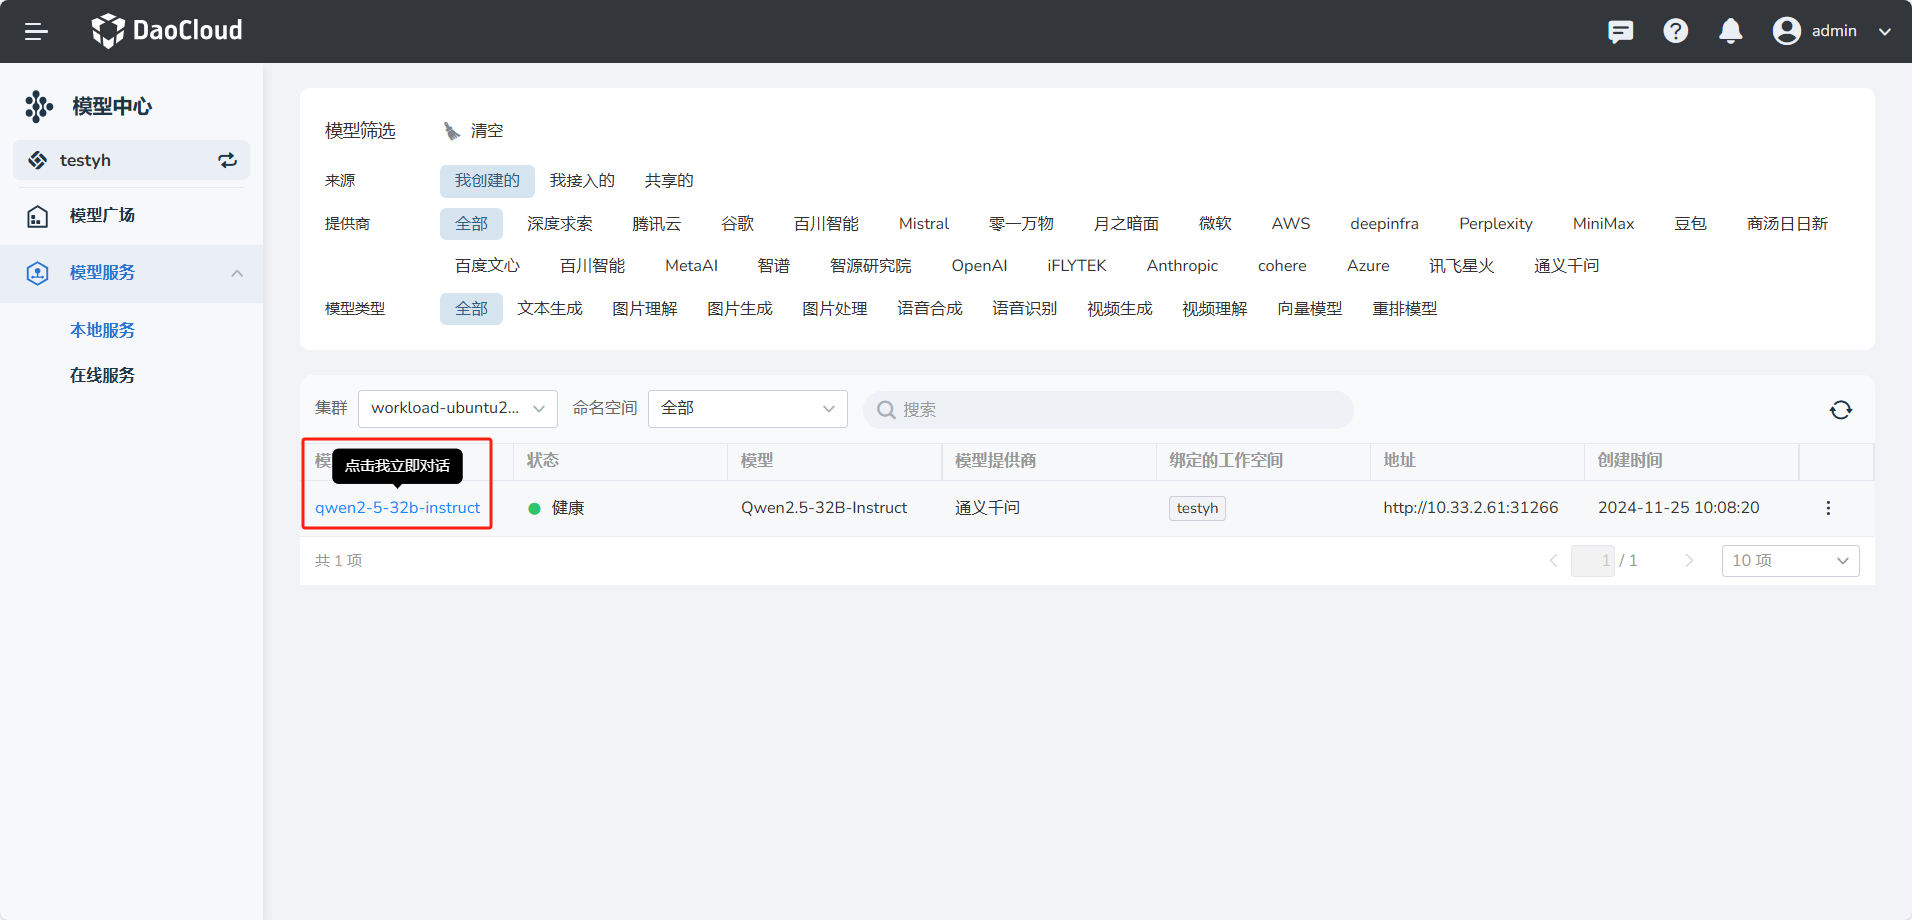Select source filter 我创建的
The image size is (1912, 920).
click(x=487, y=181)
